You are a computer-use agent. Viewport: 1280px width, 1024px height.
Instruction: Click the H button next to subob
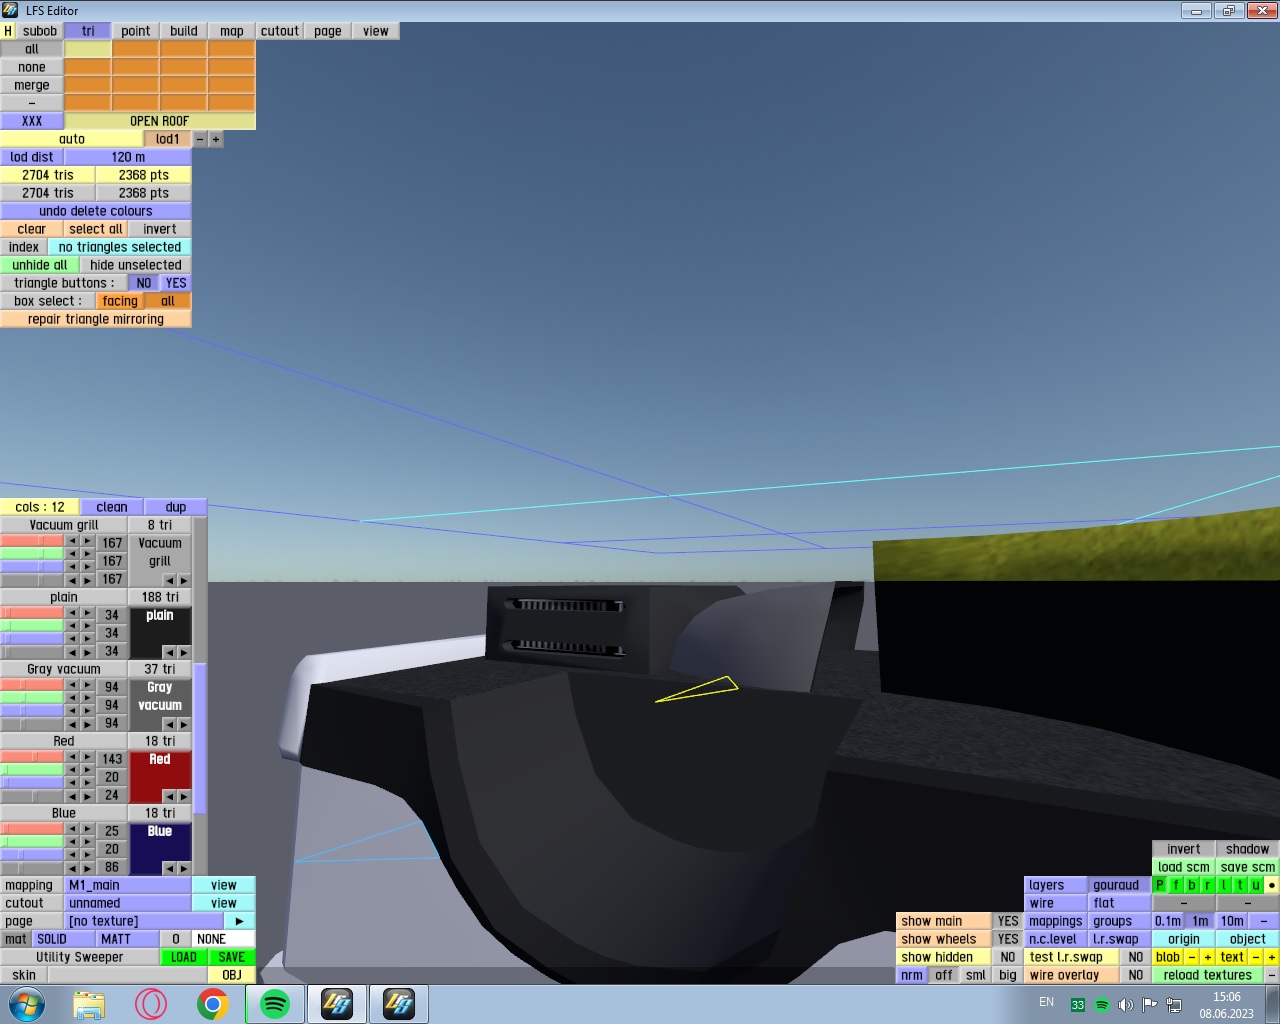point(8,31)
